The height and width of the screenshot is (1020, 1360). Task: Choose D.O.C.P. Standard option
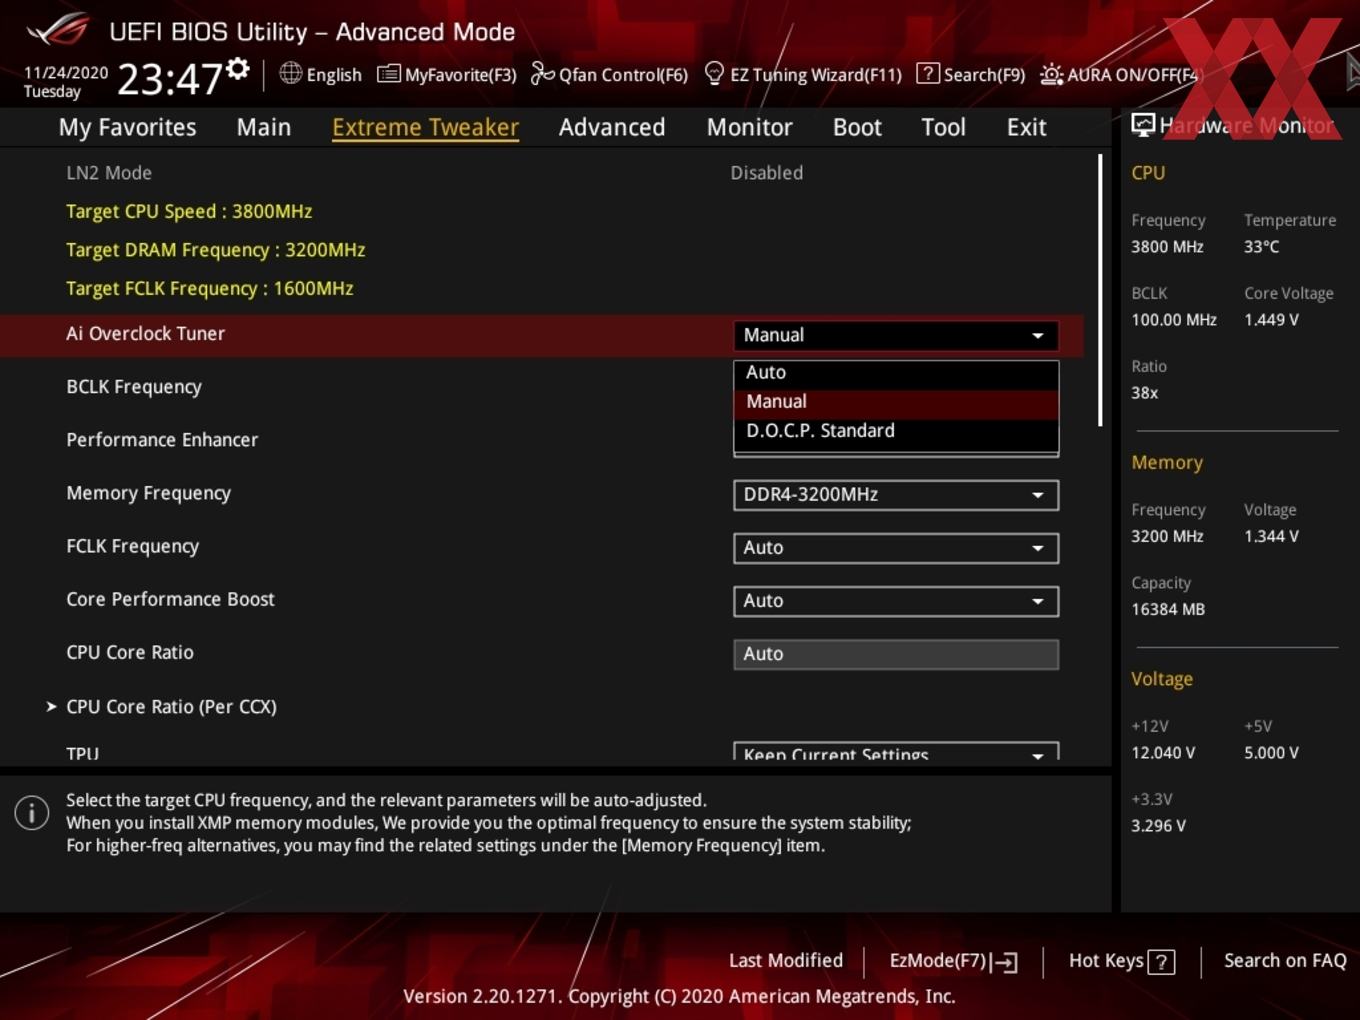896,430
